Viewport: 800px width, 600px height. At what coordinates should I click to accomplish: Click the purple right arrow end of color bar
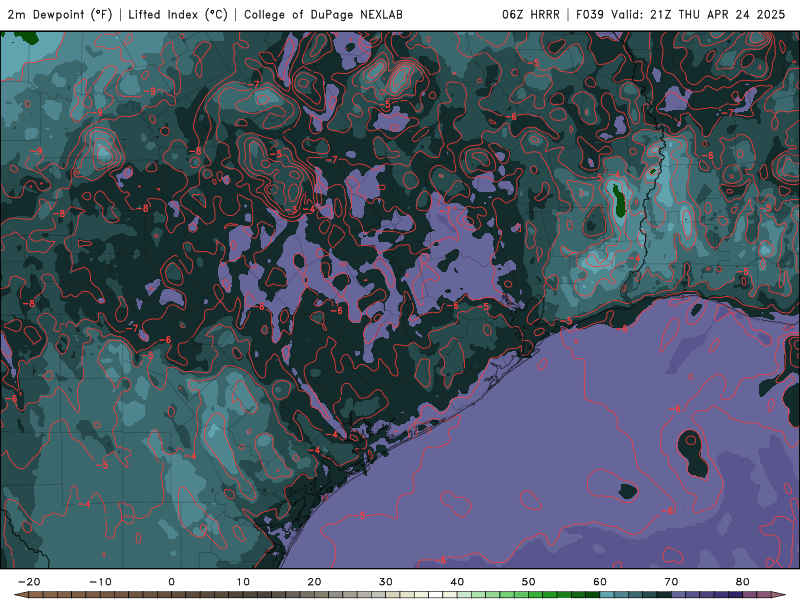pos(779,595)
